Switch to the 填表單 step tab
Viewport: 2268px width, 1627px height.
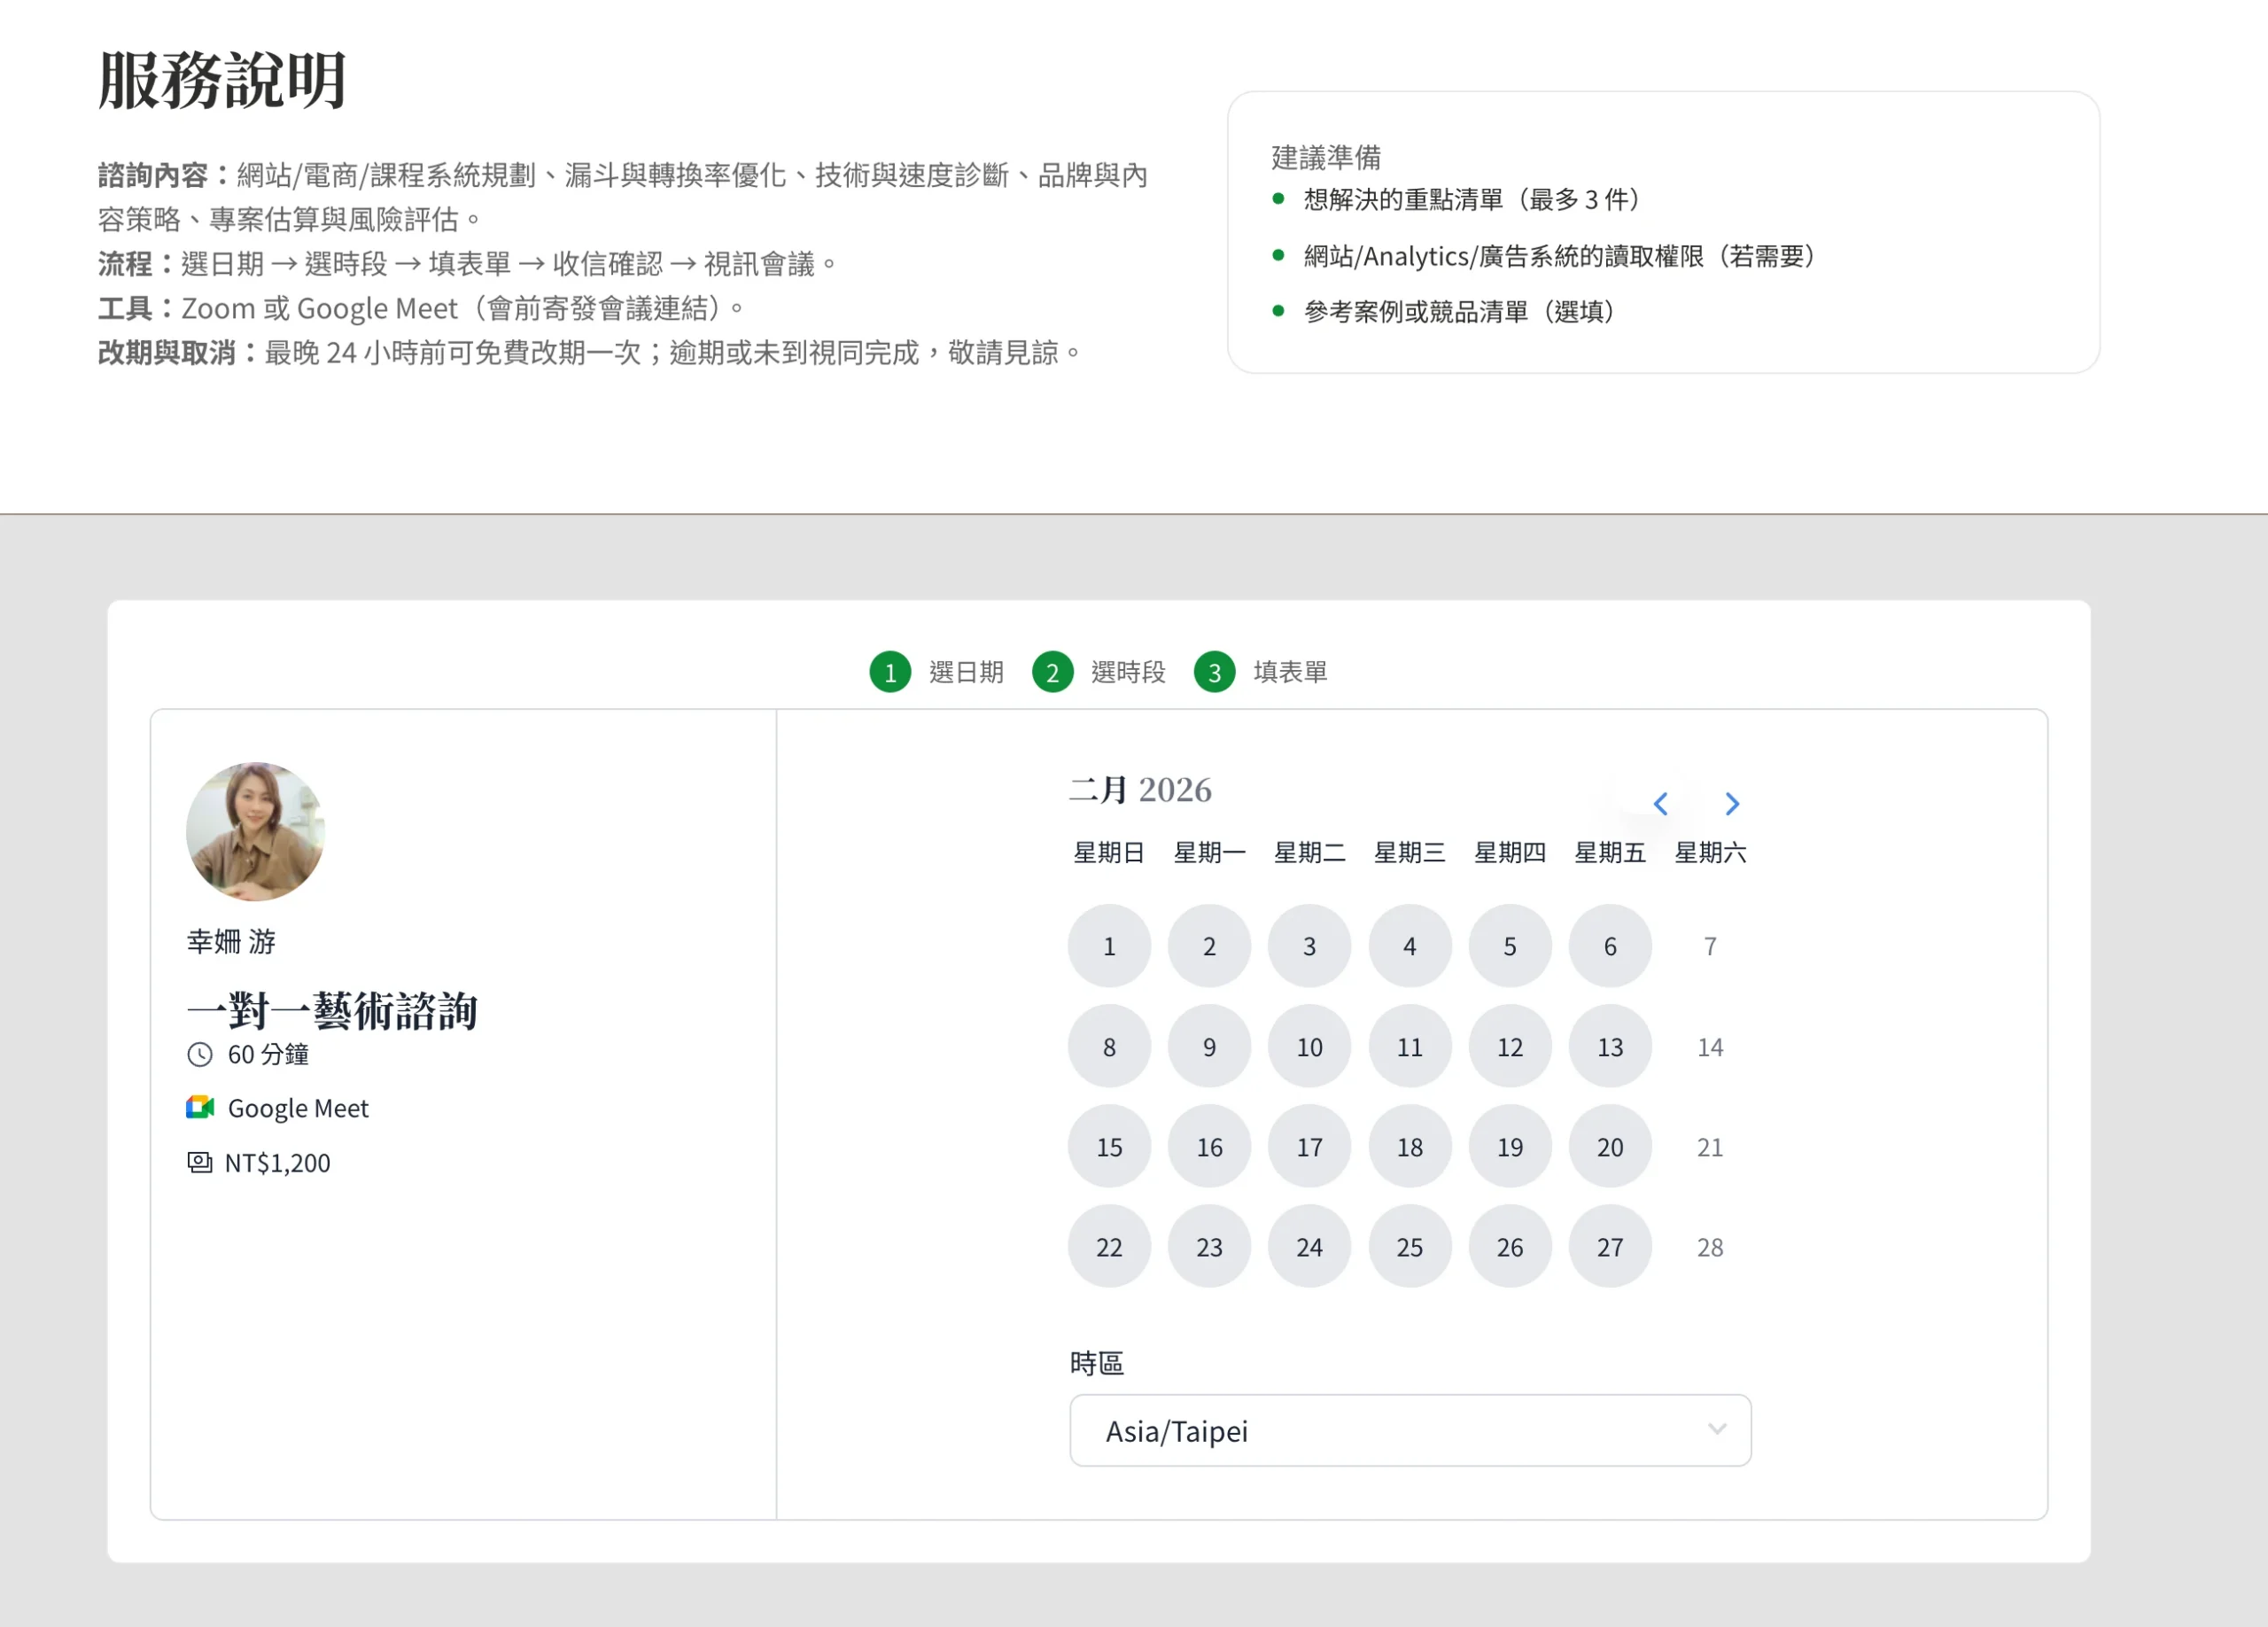pyautogui.click(x=1290, y=672)
